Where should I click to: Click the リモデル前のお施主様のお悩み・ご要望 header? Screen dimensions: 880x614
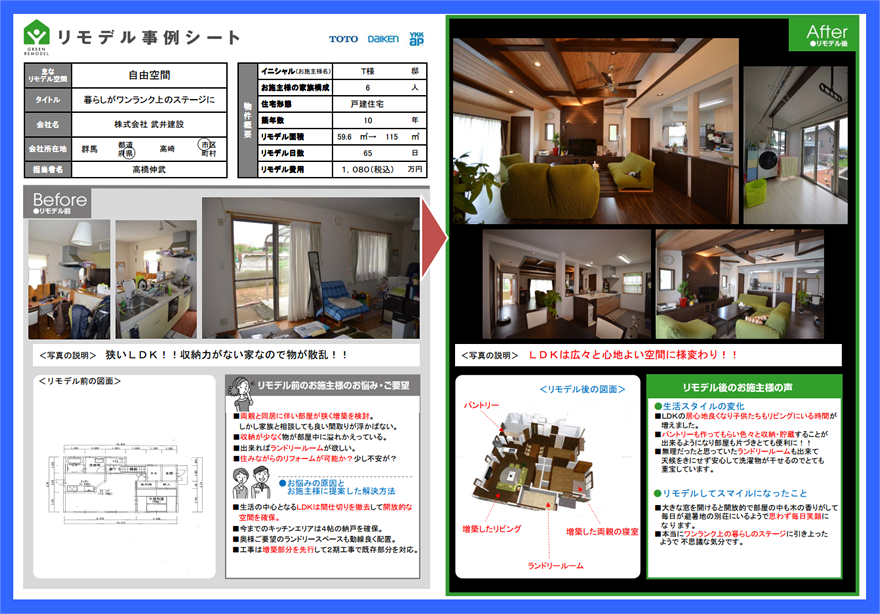coord(326,386)
